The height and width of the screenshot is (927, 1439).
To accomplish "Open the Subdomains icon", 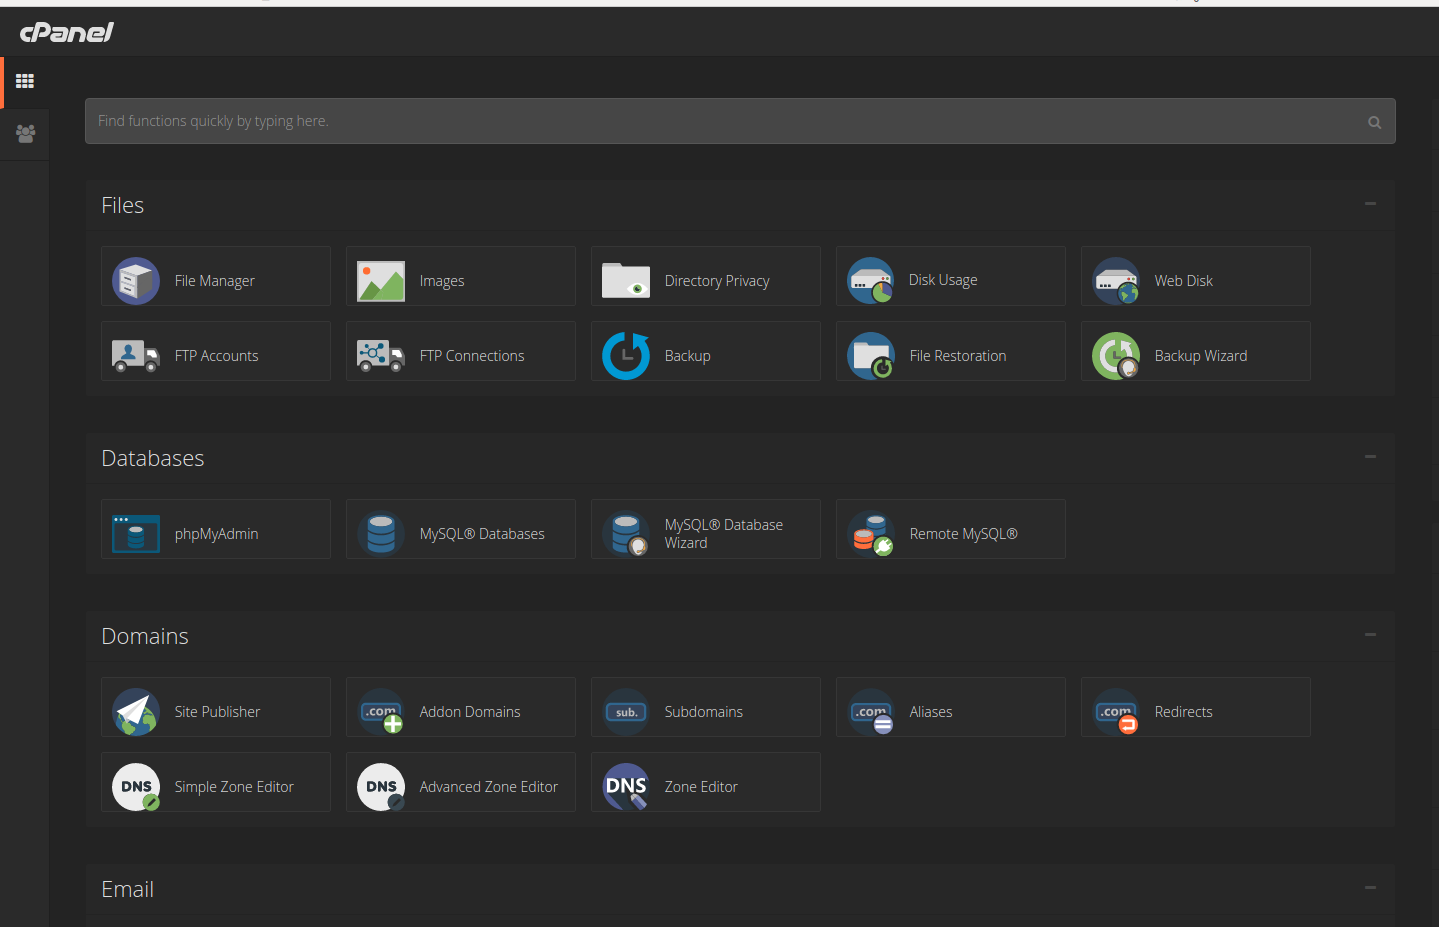I will [626, 712].
